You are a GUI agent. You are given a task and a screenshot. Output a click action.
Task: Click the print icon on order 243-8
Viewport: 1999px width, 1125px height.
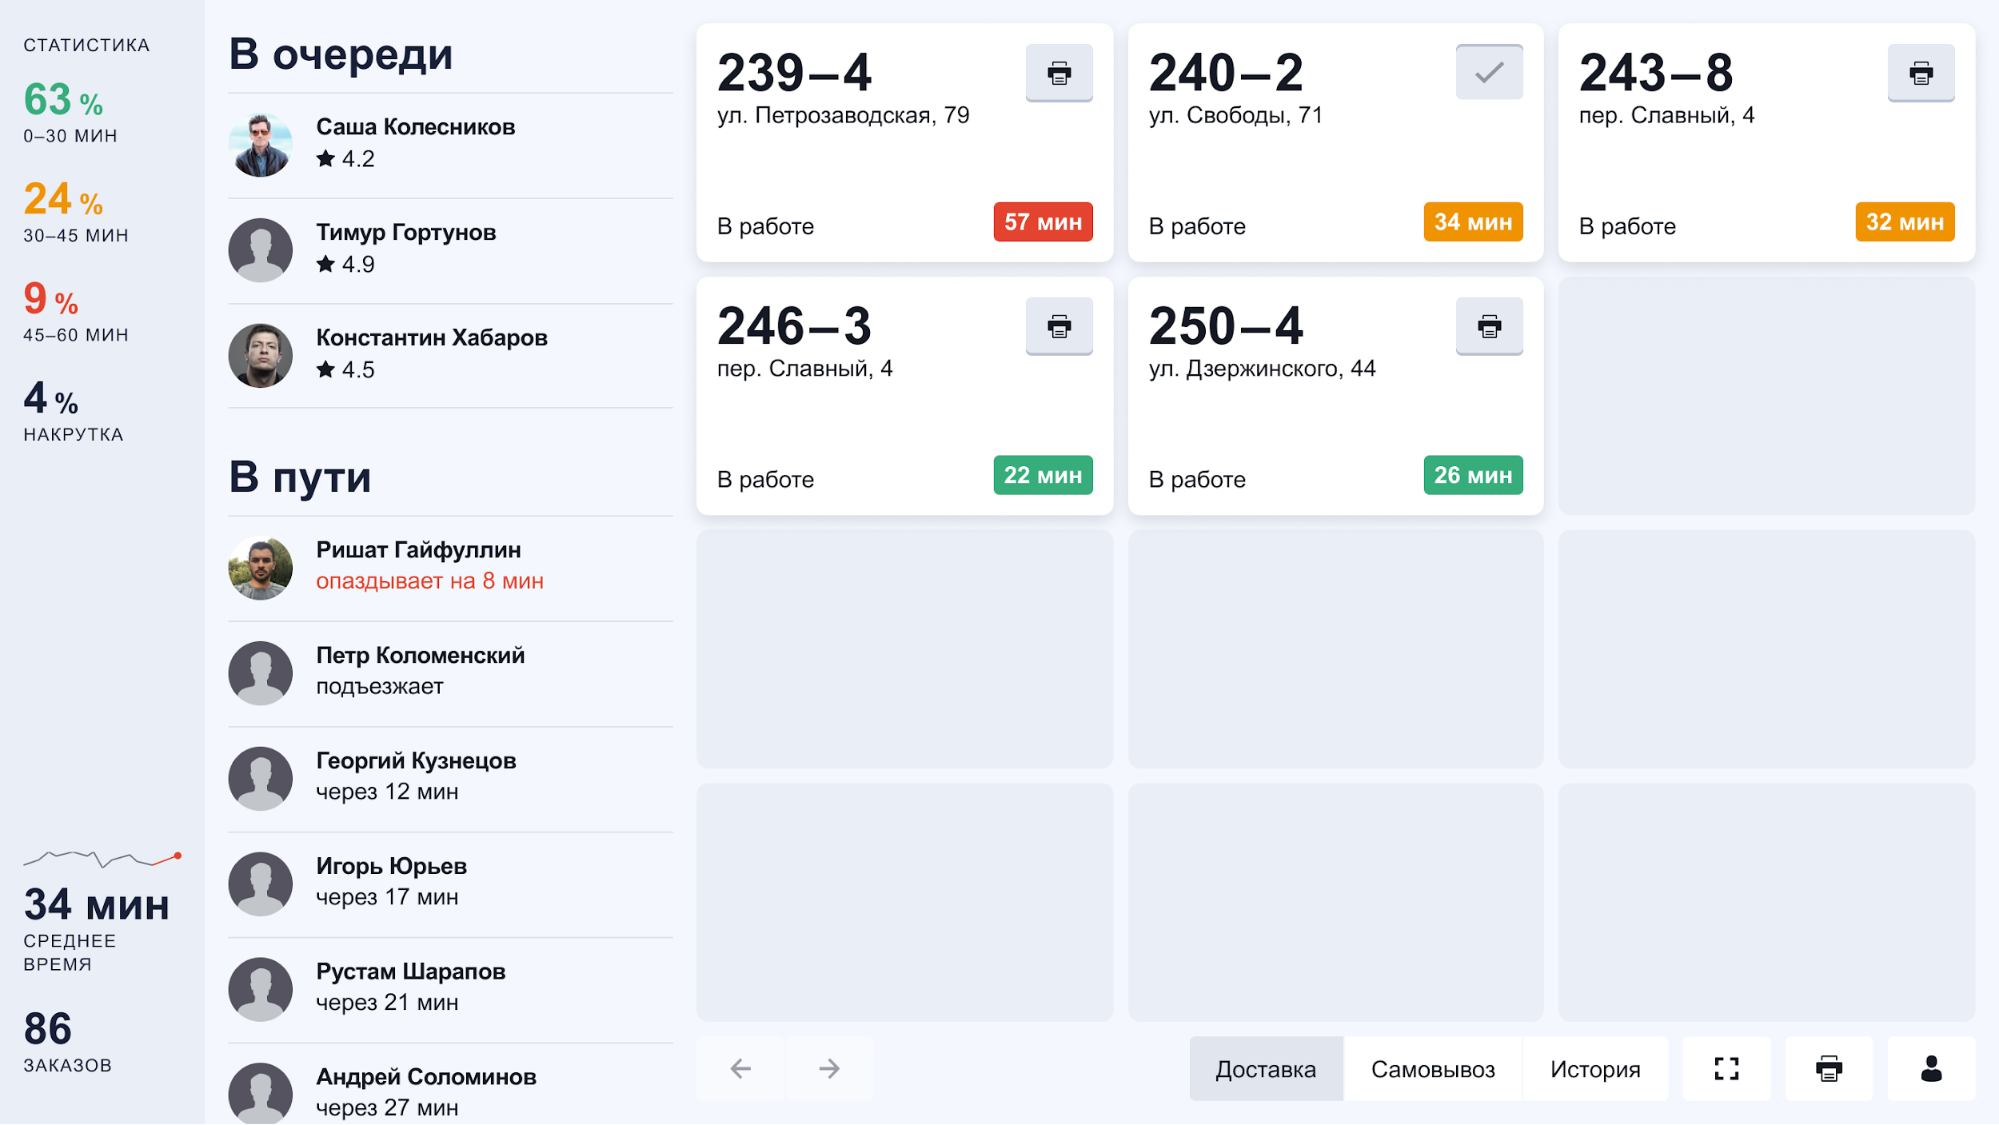1921,71
